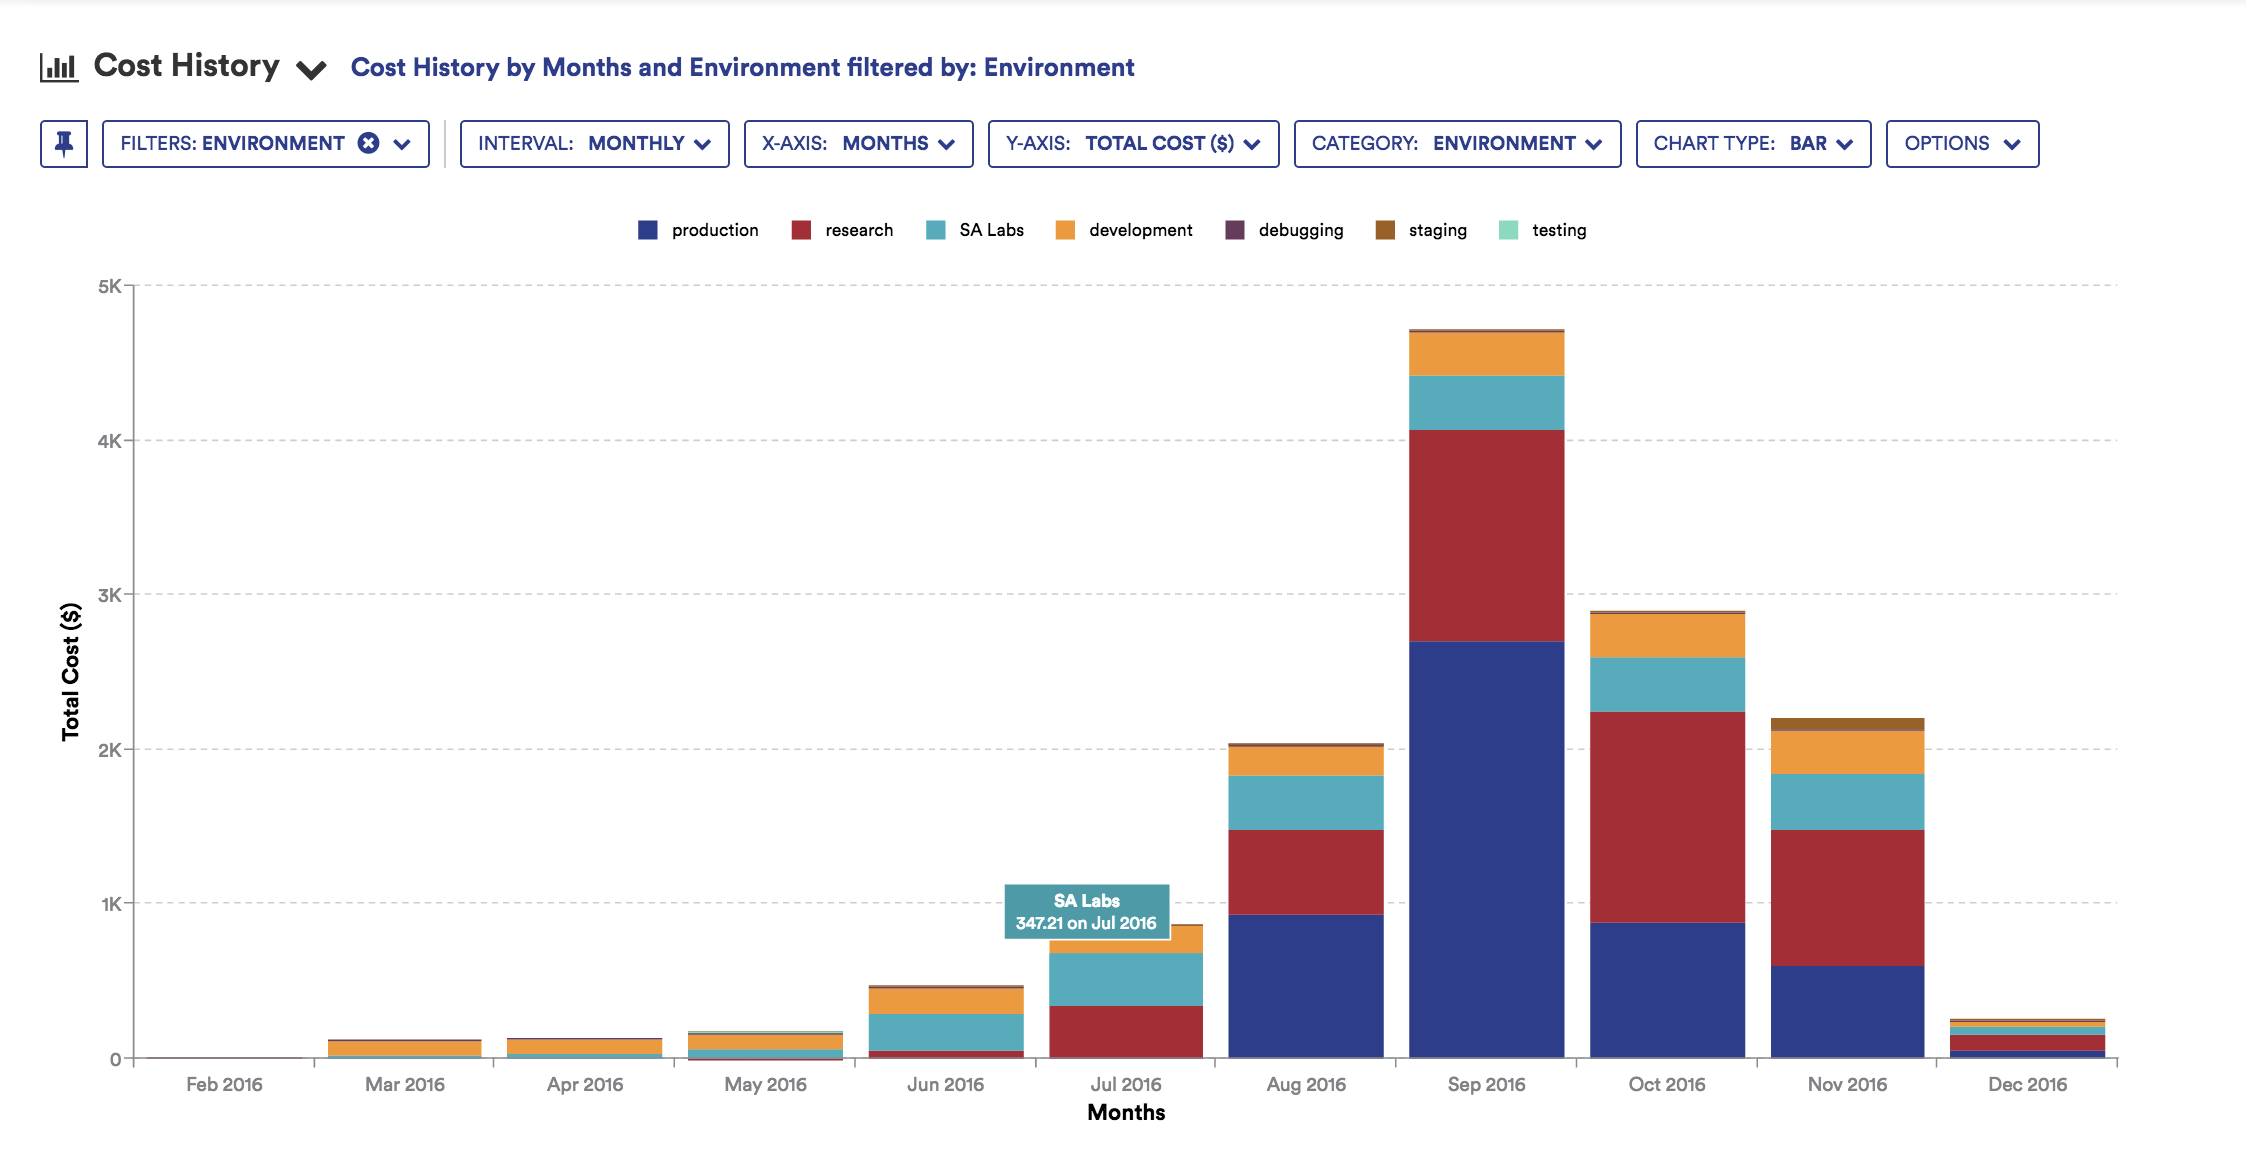
Task: Open the X-Axis: Months dropdown
Action: pyautogui.click(x=858, y=144)
